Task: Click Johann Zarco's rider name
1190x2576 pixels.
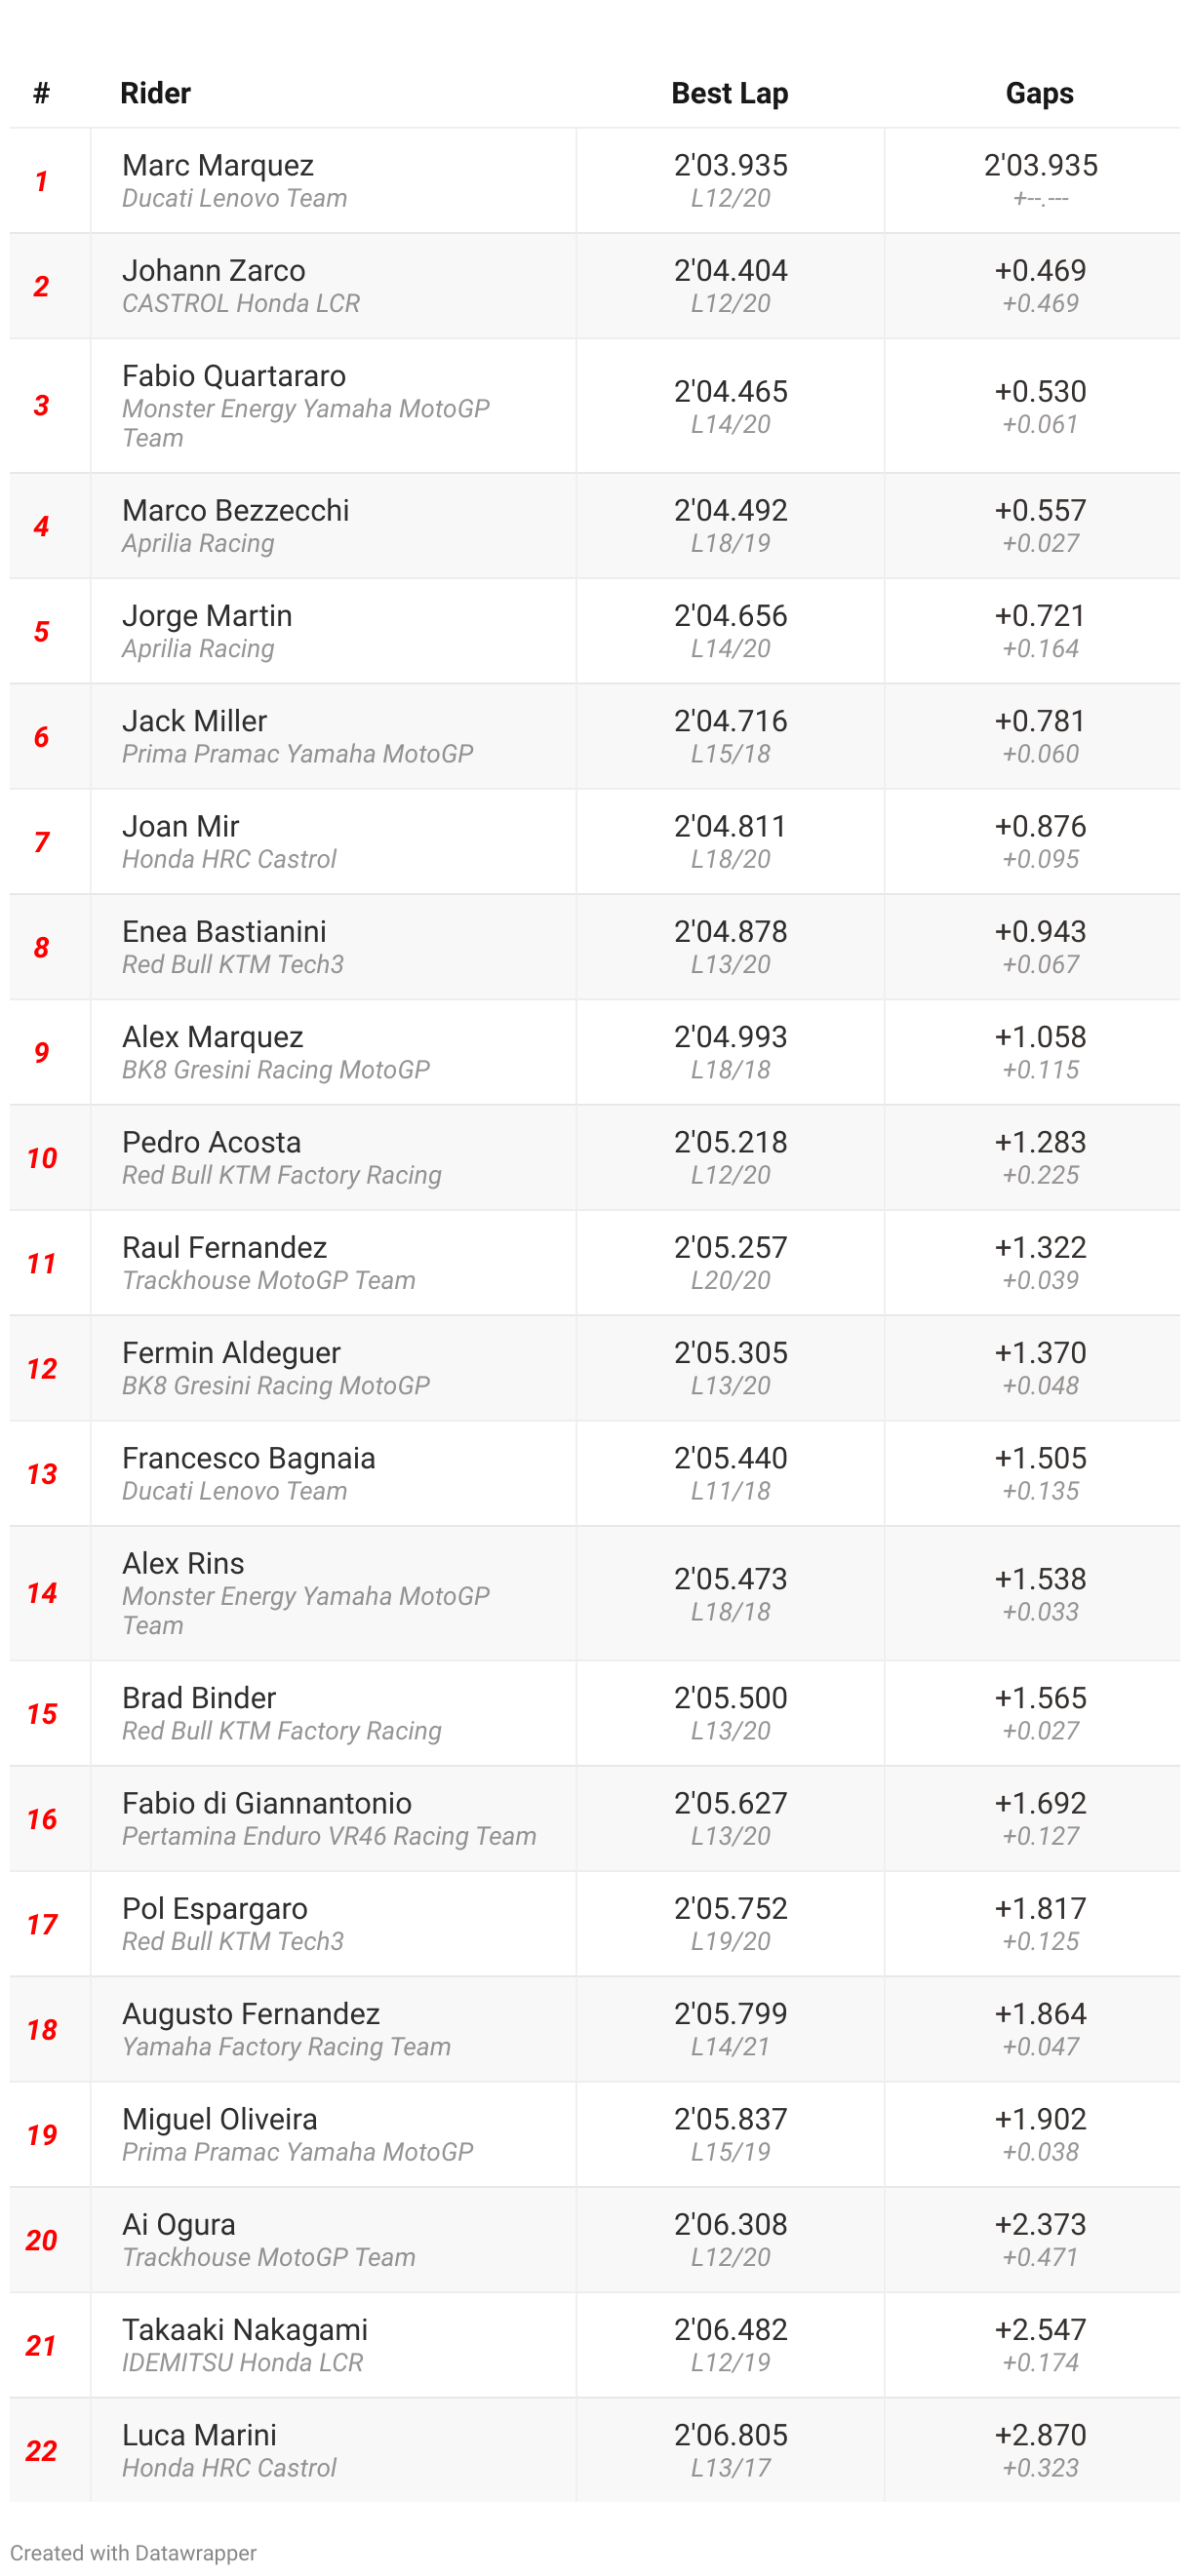Action: tap(213, 270)
